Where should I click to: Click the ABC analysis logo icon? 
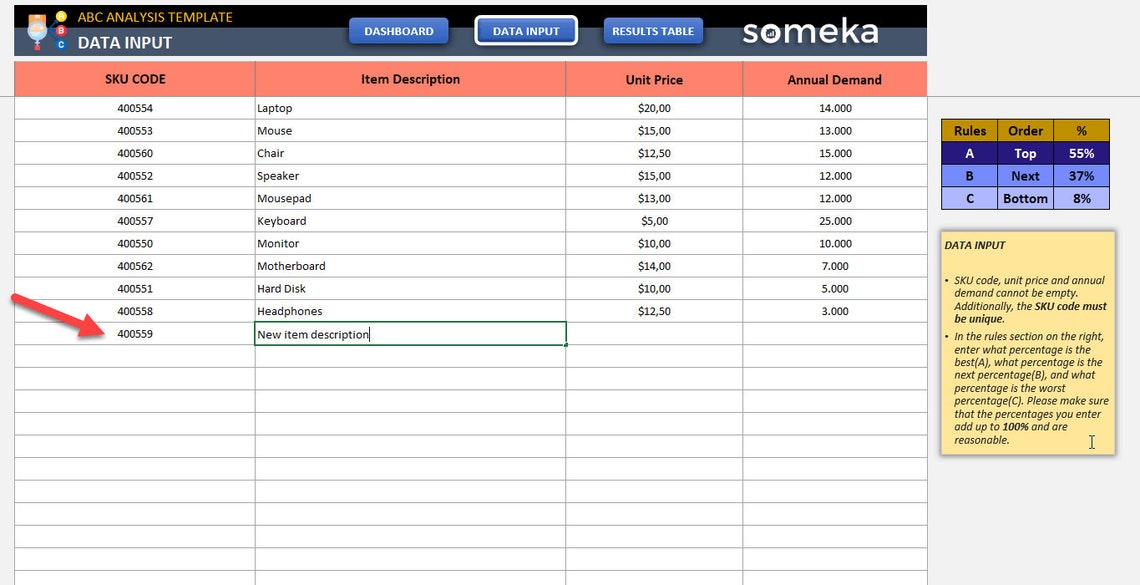coord(37,30)
